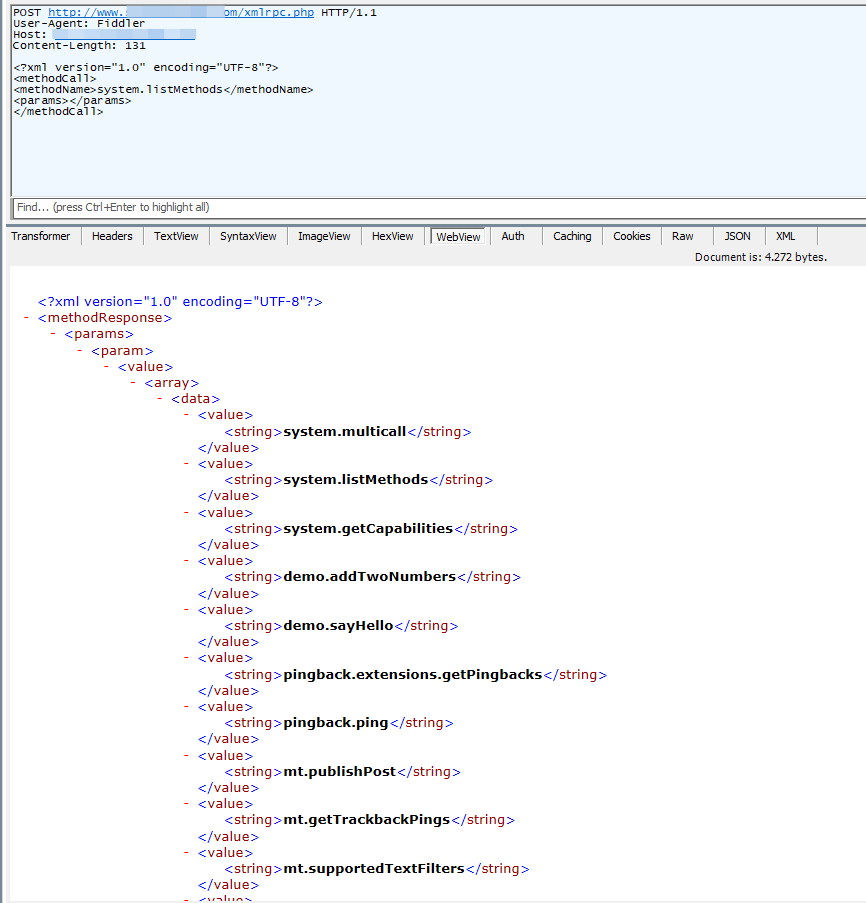Open the HexView tab

[x=392, y=236]
